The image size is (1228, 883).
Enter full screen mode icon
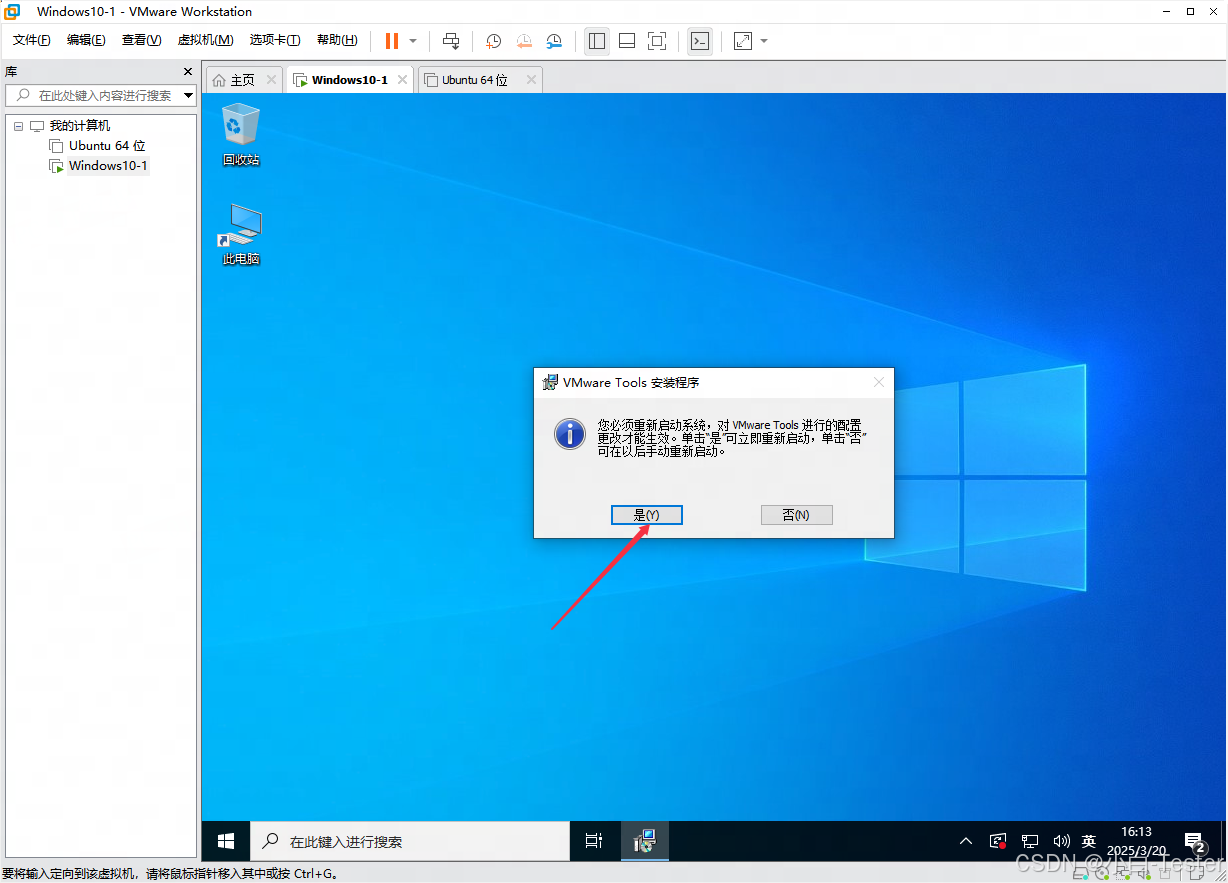coord(657,41)
